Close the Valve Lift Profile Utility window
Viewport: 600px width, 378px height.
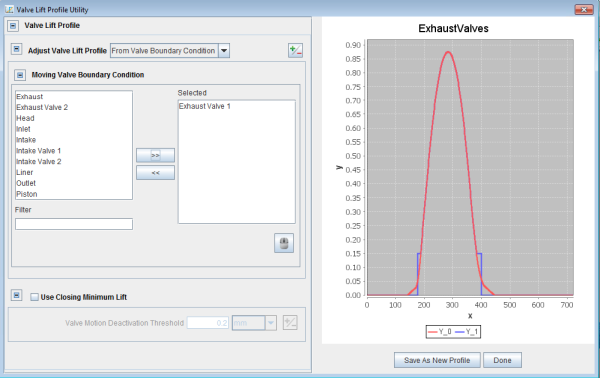[x=584, y=10]
